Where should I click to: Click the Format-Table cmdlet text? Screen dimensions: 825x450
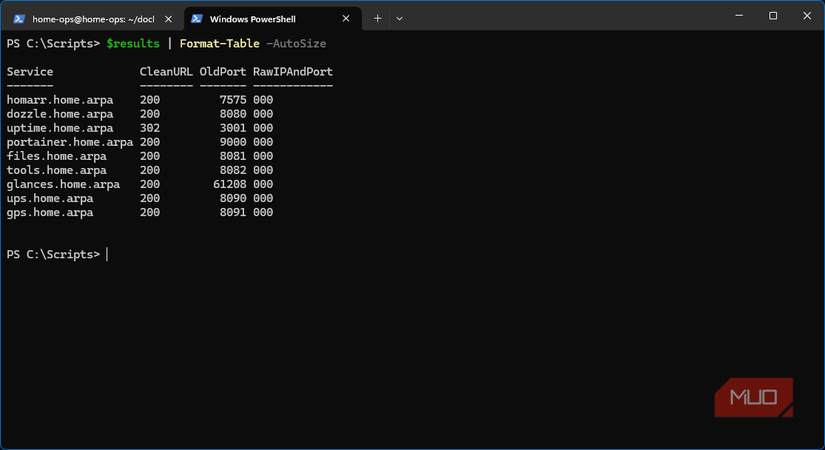[219, 44]
